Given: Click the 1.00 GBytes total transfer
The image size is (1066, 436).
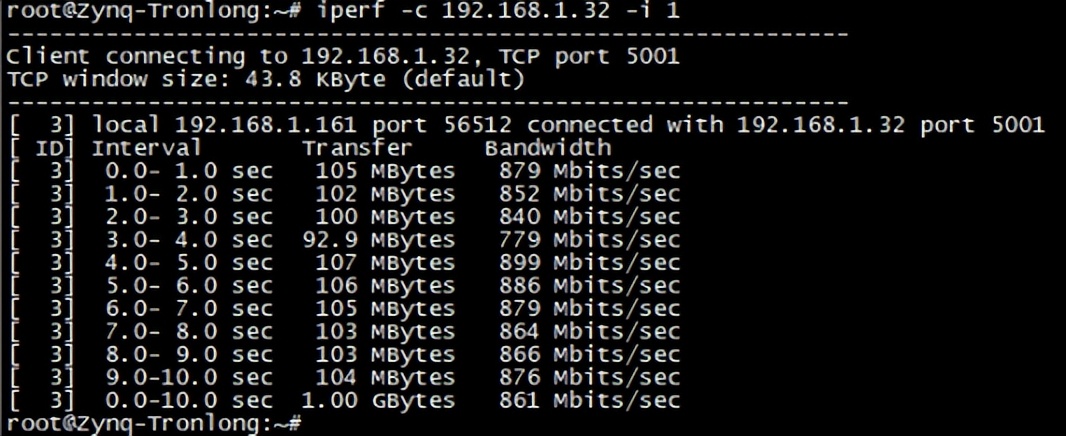Looking at the screenshot, I should (x=379, y=400).
